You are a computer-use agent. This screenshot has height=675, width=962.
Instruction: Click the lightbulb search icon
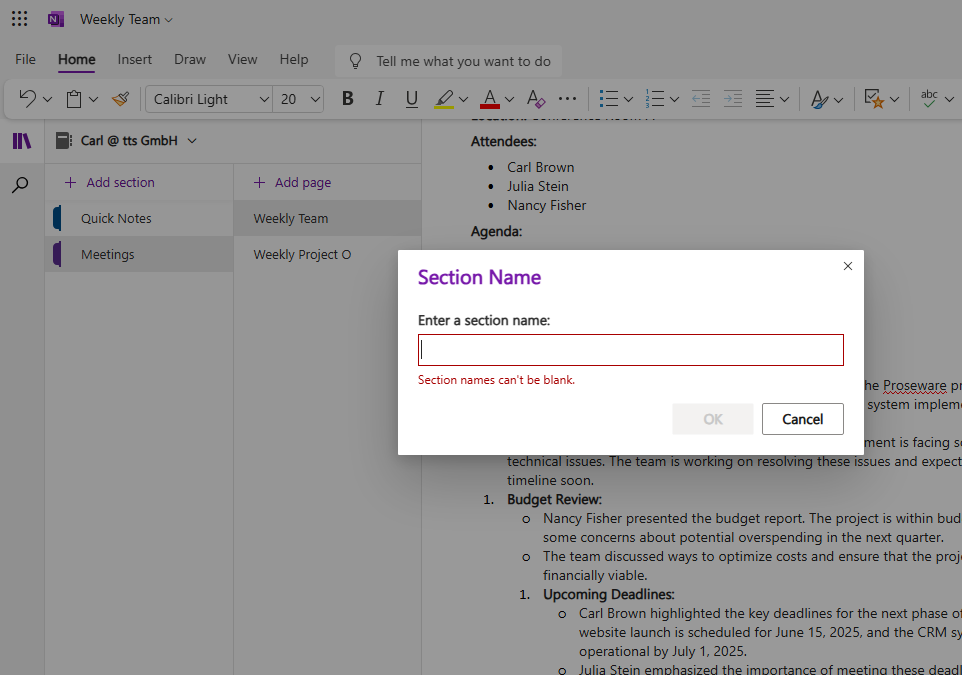tap(355, 61)
